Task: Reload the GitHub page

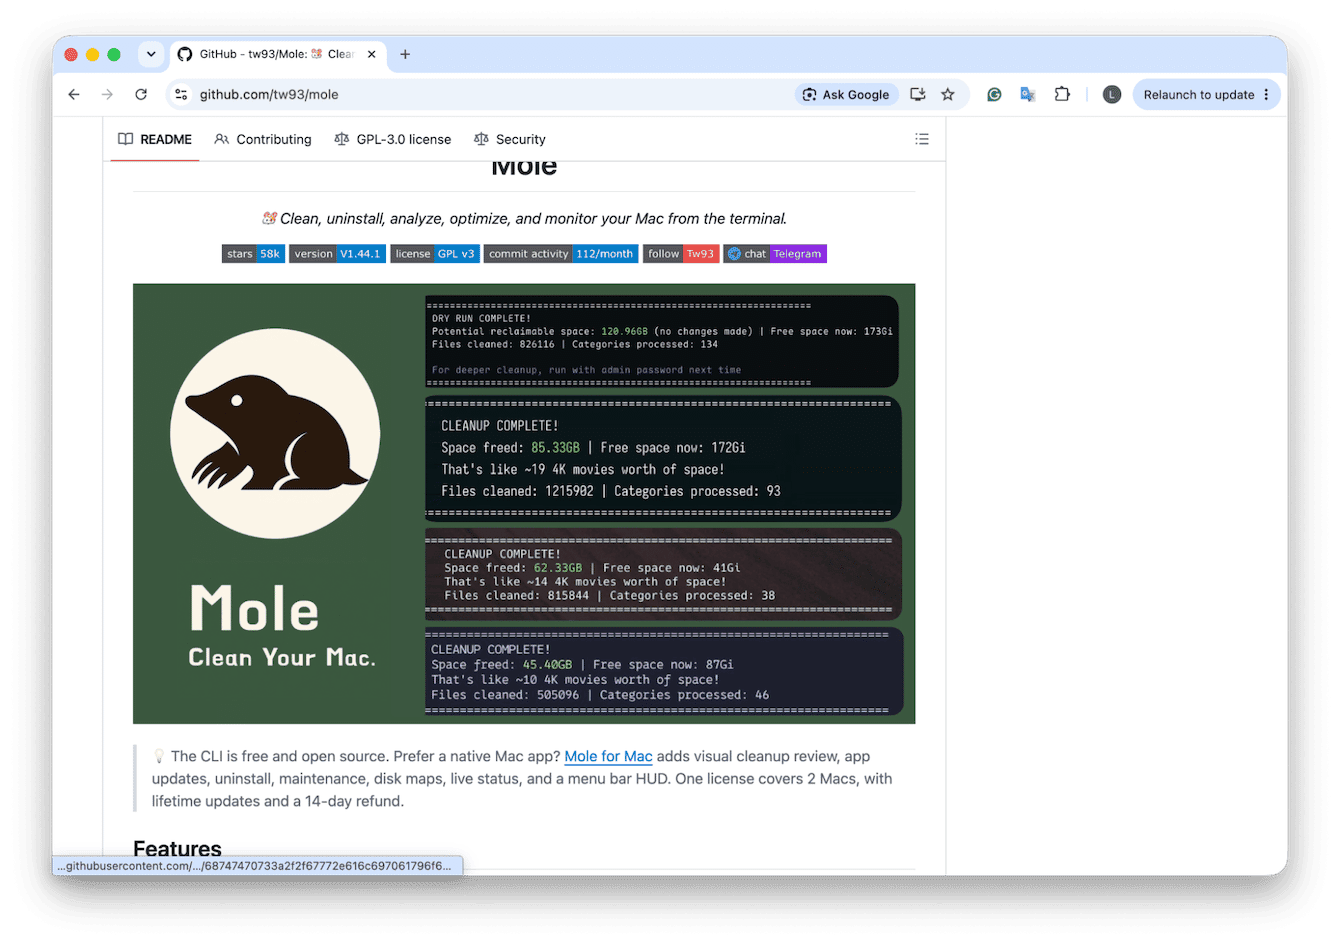Action: [141, 94]
